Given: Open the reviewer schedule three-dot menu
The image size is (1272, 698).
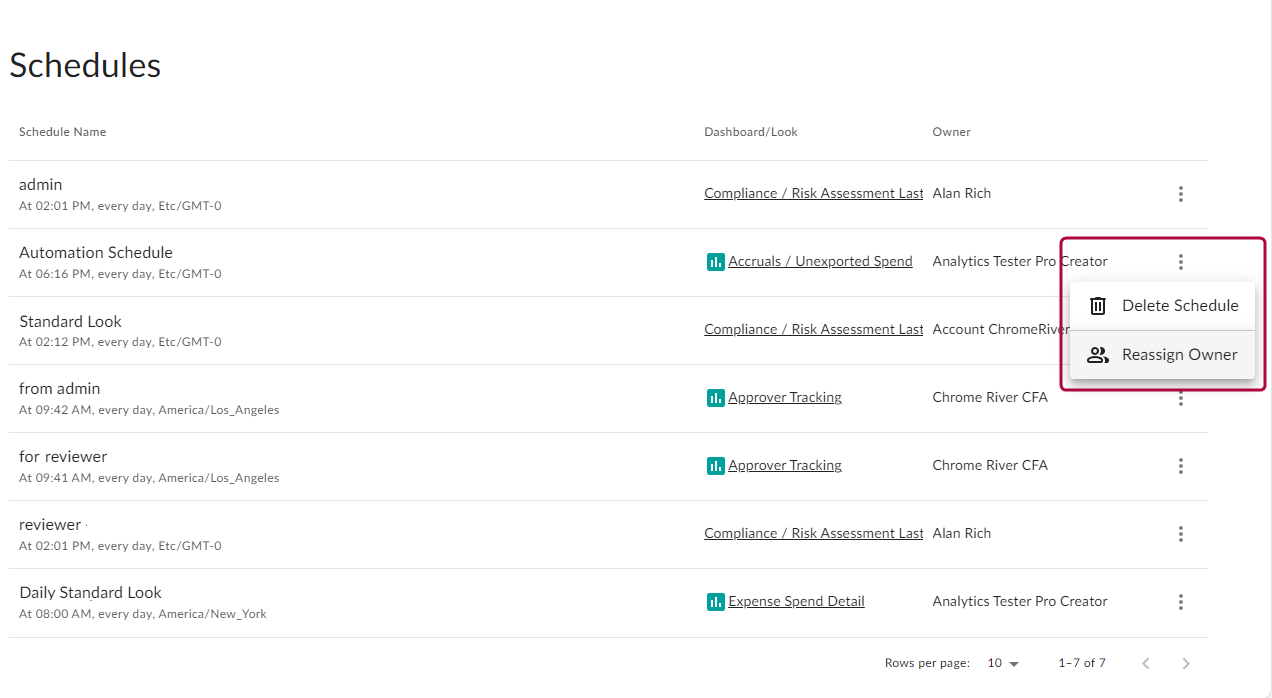Looking at the screenshot, I should [1181, 533].
